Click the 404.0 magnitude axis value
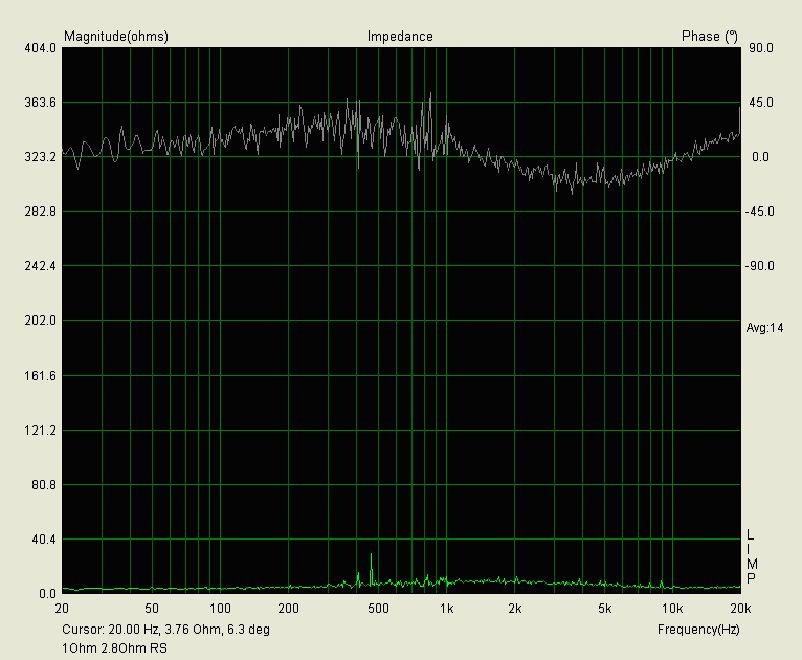802x660 pixels. [40, 48]
